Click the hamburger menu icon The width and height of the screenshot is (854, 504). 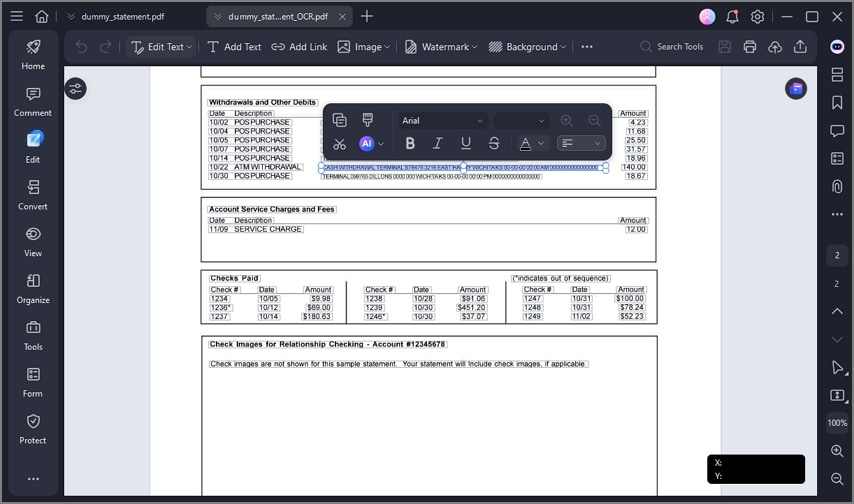pyautogui.click(x=17, y=16)
